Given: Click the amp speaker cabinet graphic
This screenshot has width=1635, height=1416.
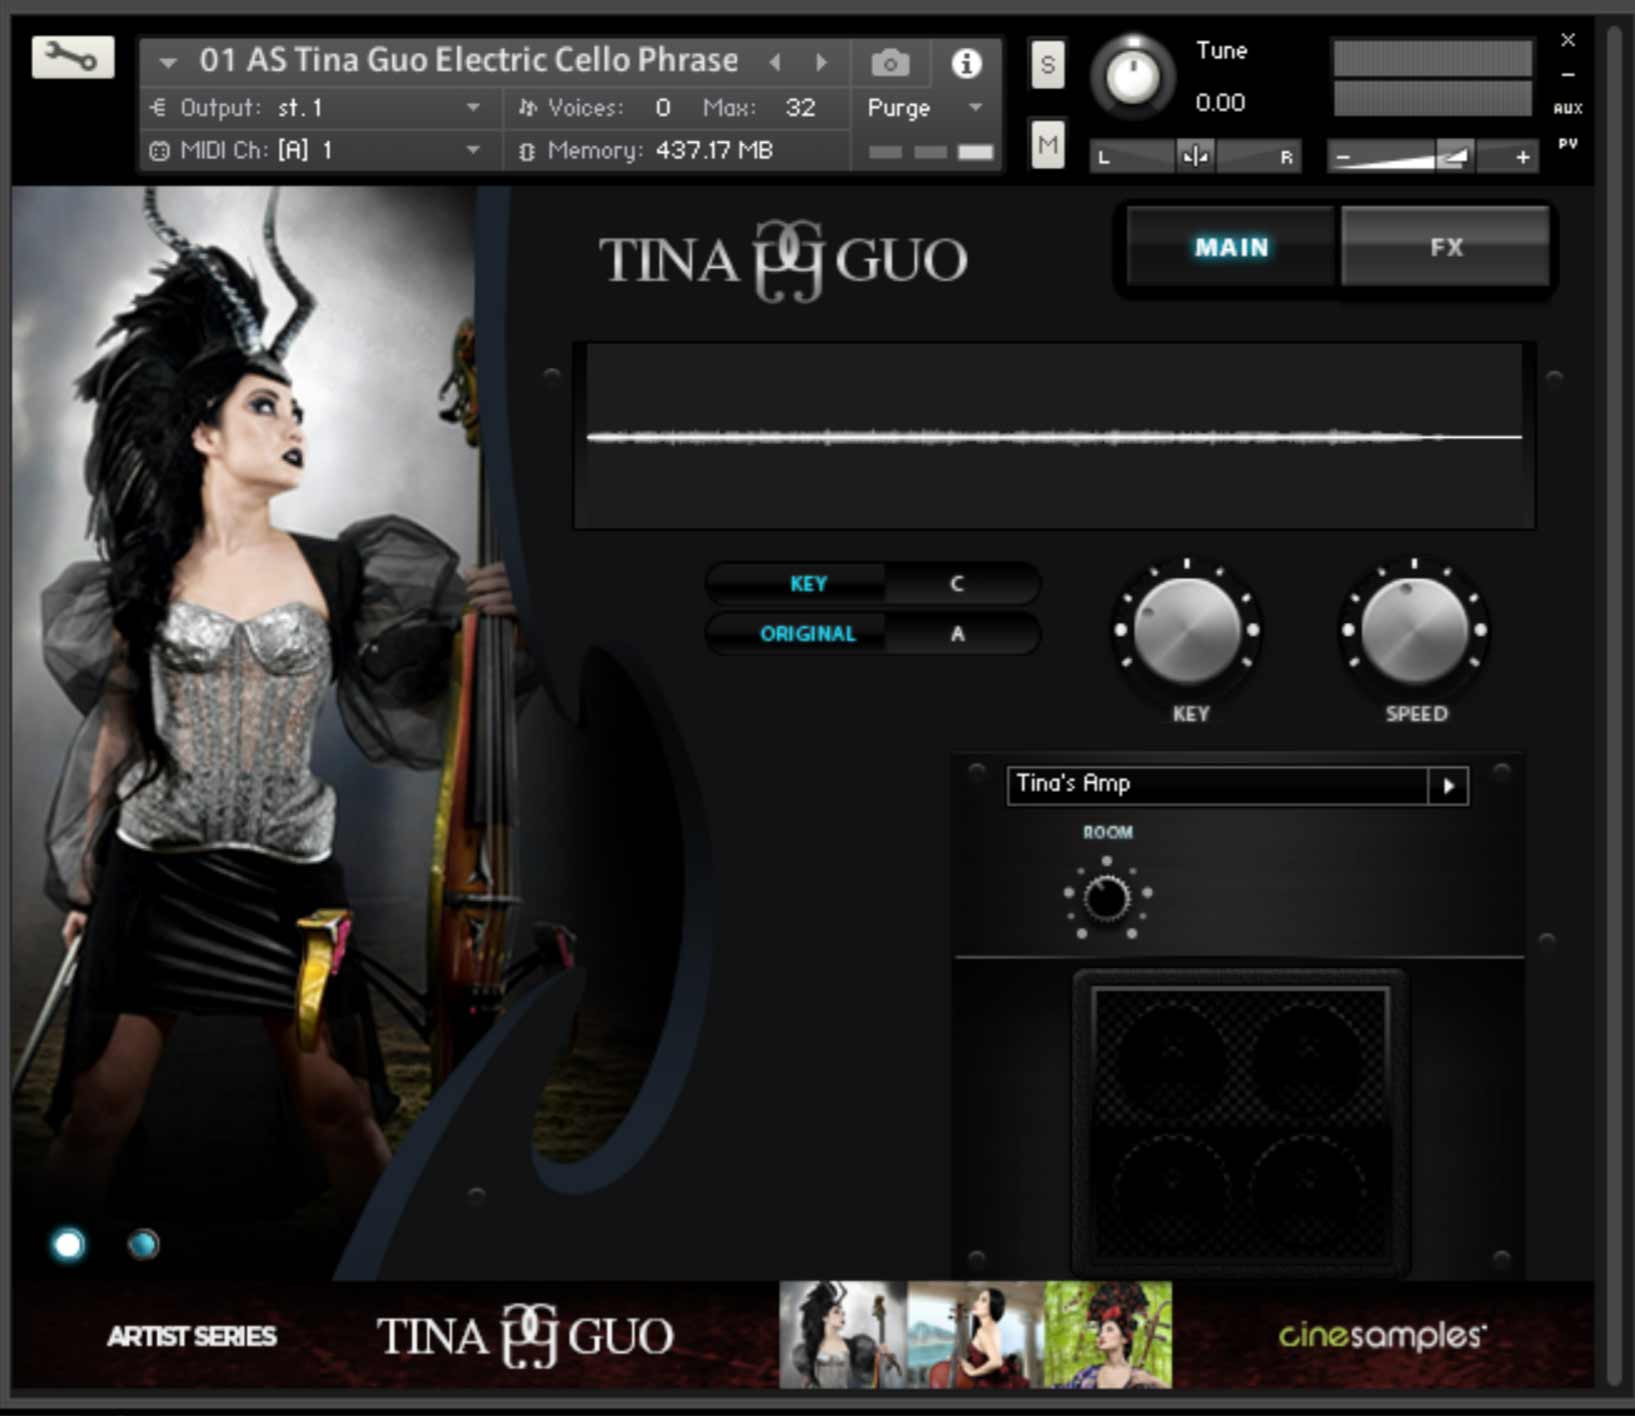Looking at the screenshot, I should 1240,1122.
